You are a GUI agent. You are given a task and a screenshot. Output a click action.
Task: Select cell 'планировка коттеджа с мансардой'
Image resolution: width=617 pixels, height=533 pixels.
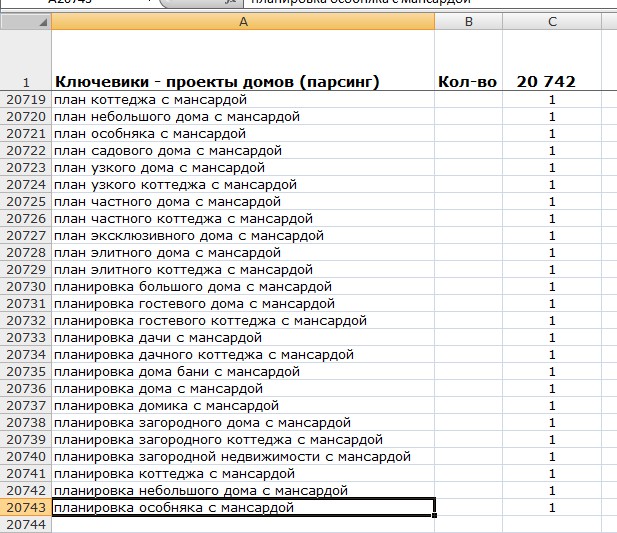click(243, 473)
